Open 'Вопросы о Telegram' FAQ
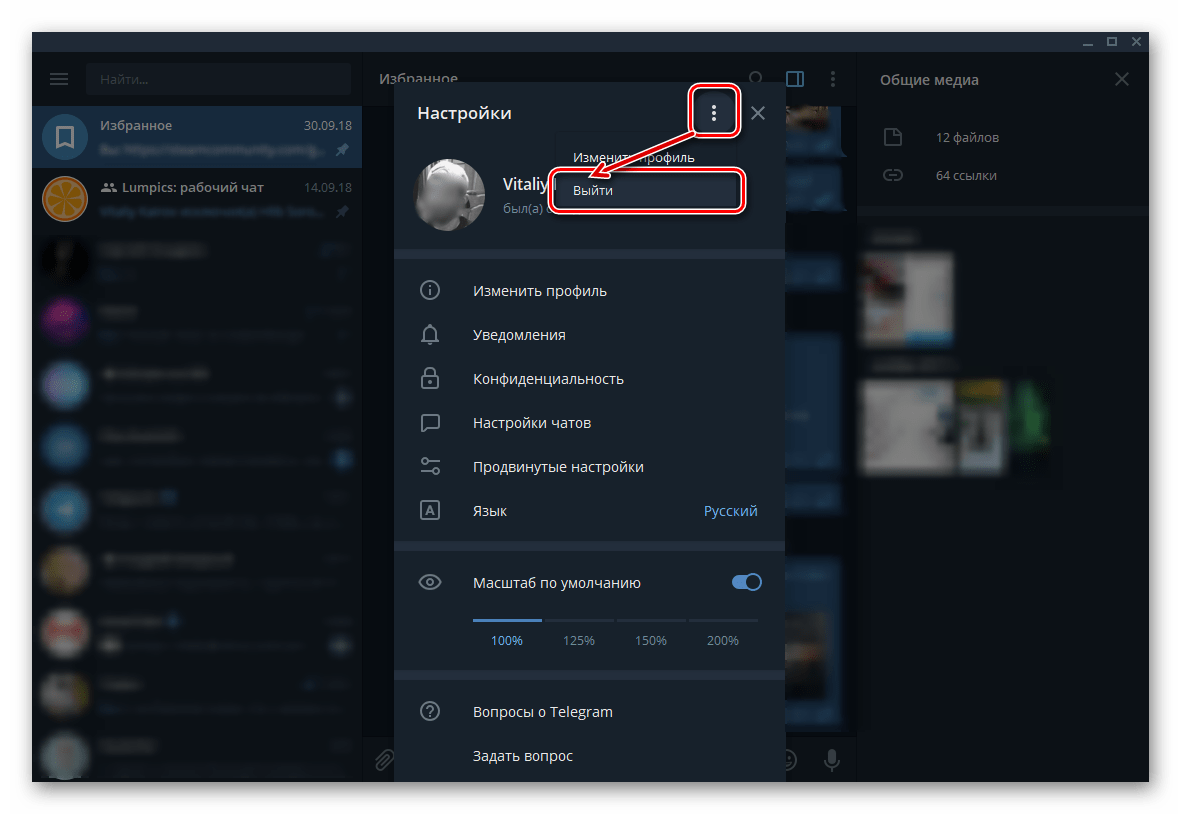Screen dimensions: 1181x814 (589, 712)
